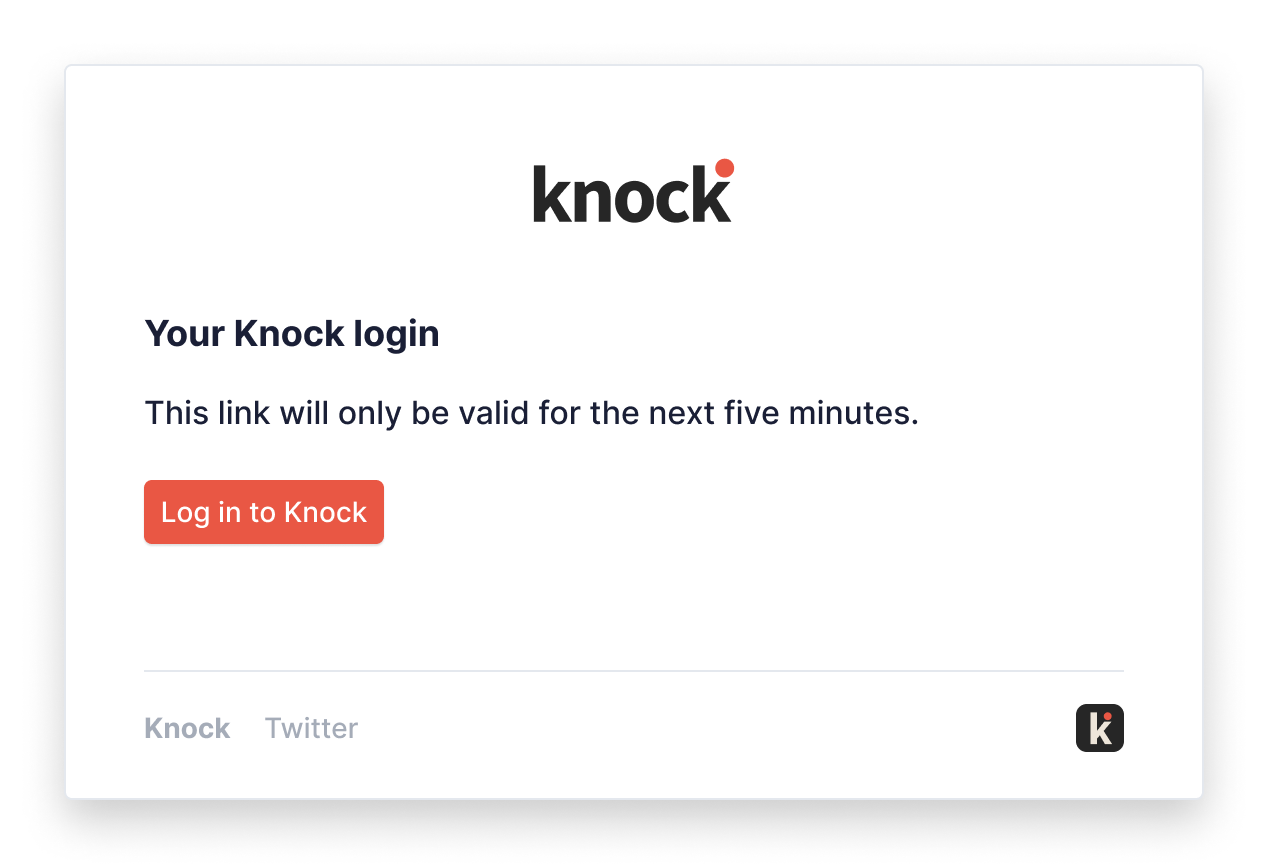Click the horizontal divider above the footer

click(633, 671)
